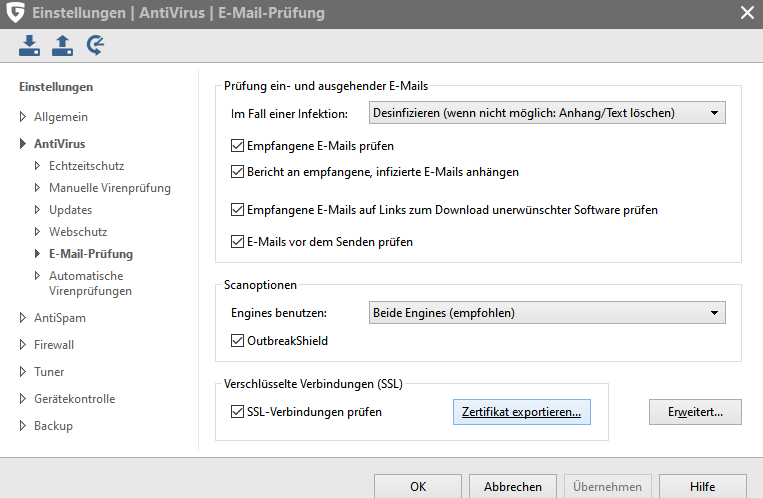Toggle 'SSL-Verbindungen prüfen' checkbox
This screenshot has height=498, width=763.
[237, 411]
